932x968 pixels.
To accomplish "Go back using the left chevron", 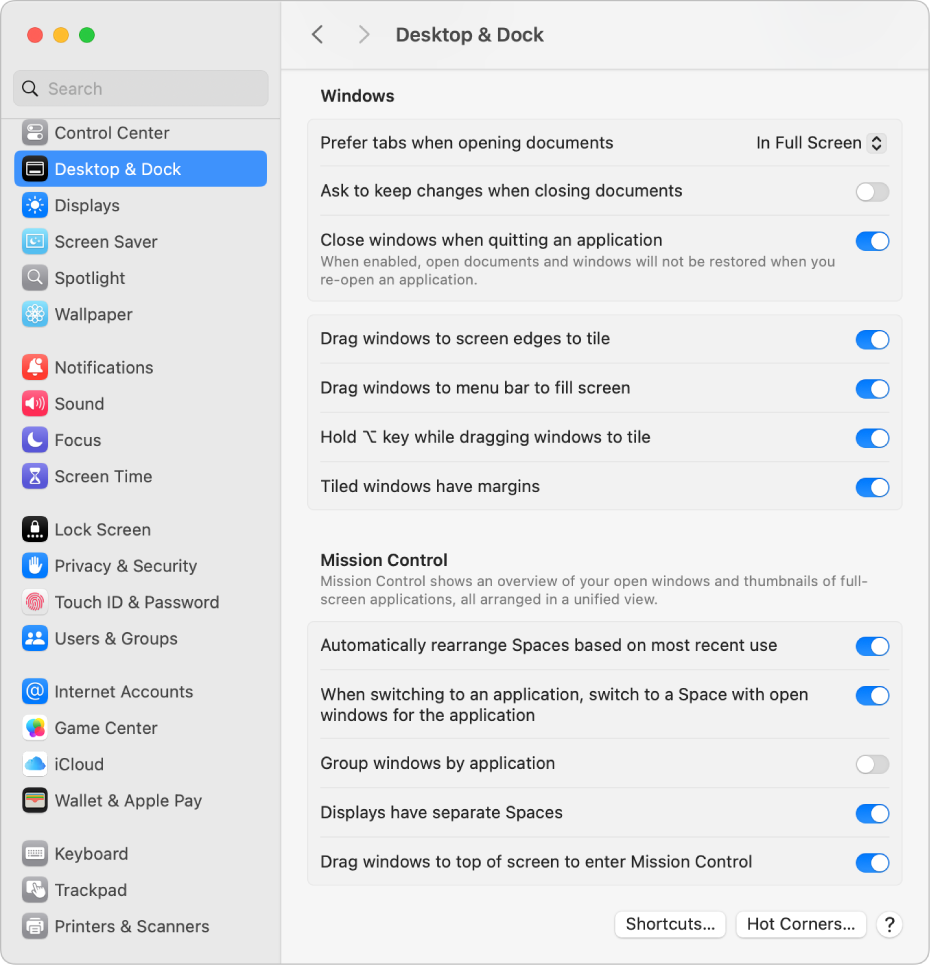I will click(318, 35).
